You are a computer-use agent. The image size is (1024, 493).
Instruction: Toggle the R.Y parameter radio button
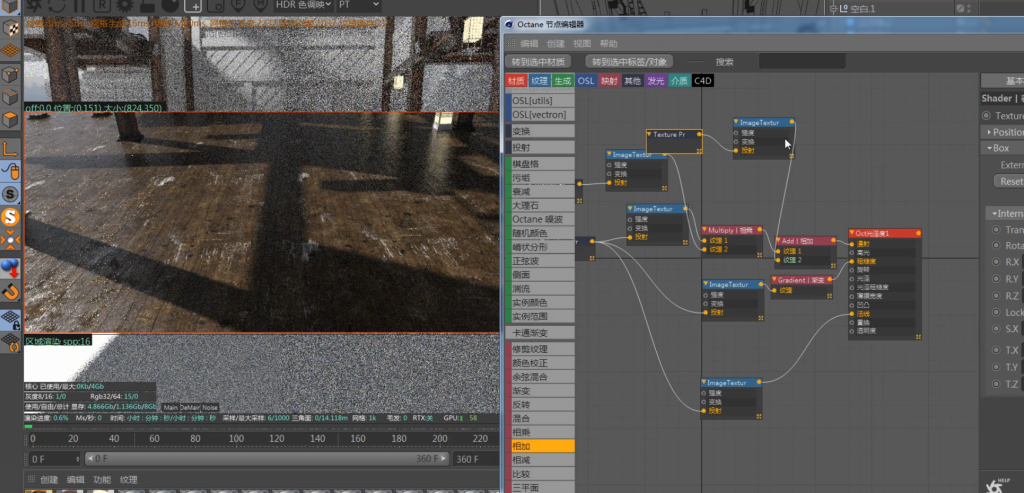click(x=997, y=279)
